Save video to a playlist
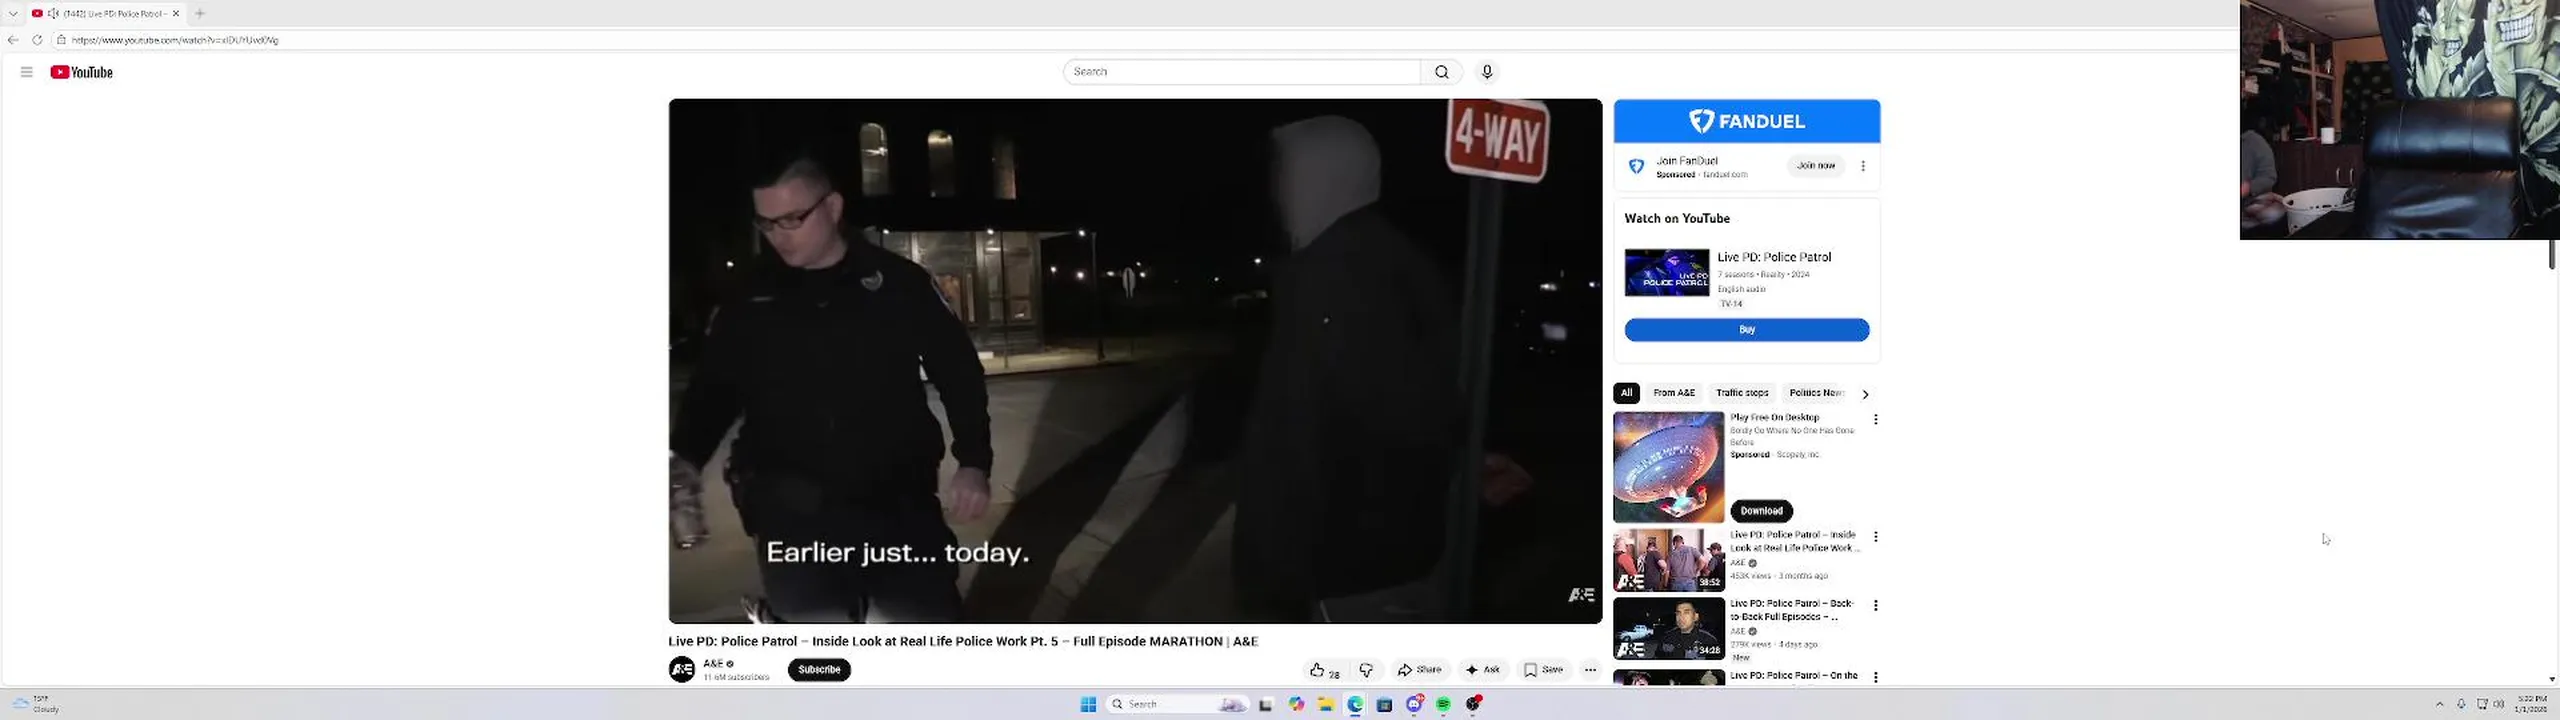2560x720 pixels. [x=1543, y=670]
